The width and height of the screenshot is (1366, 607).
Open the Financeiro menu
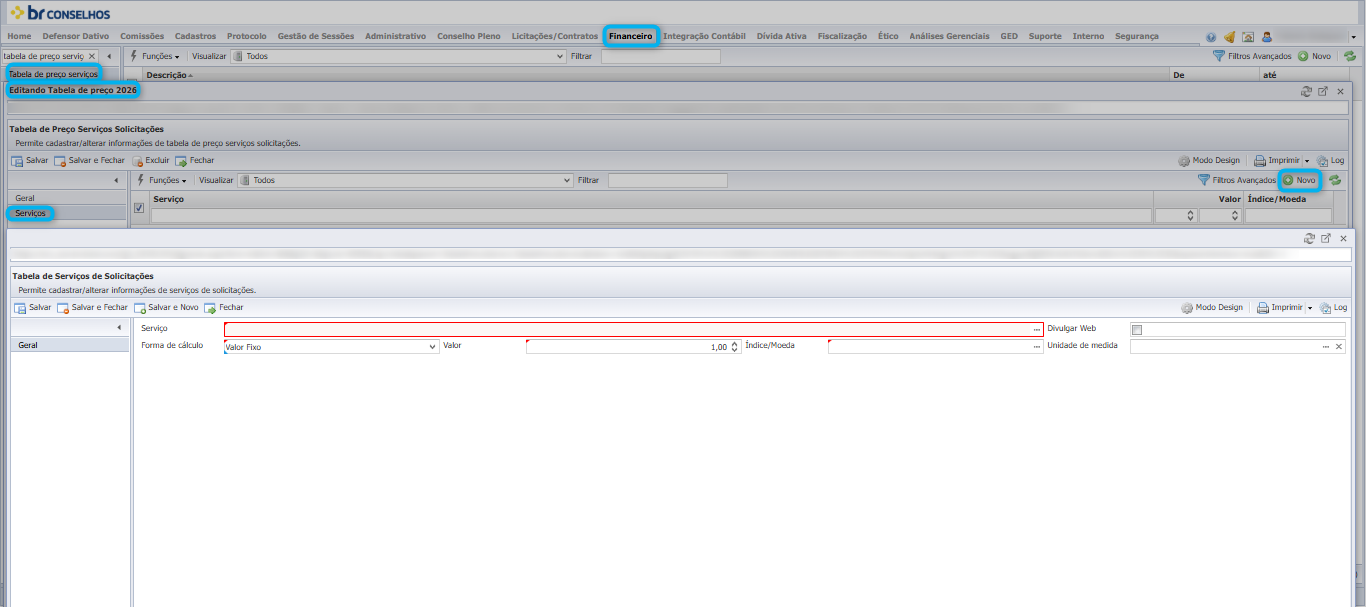coord(631,36)
